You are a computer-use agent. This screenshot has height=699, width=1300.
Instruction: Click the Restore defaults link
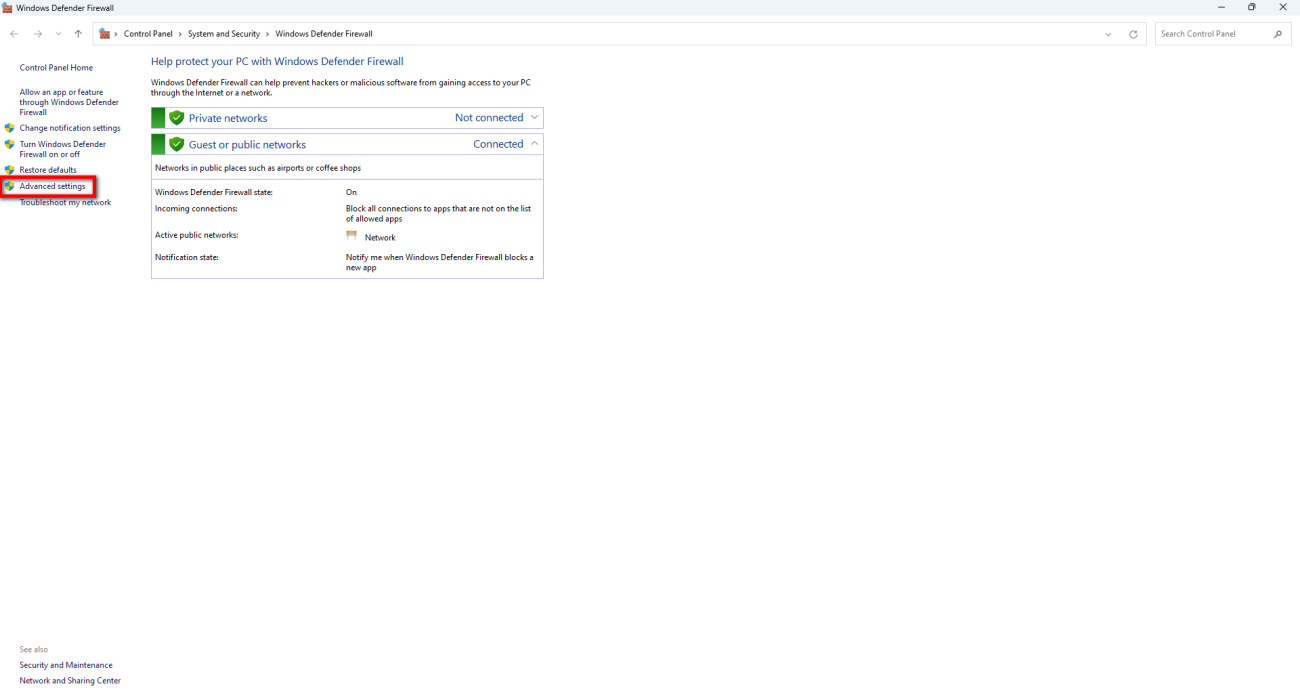pyautogui.click(x=48, y=170)
